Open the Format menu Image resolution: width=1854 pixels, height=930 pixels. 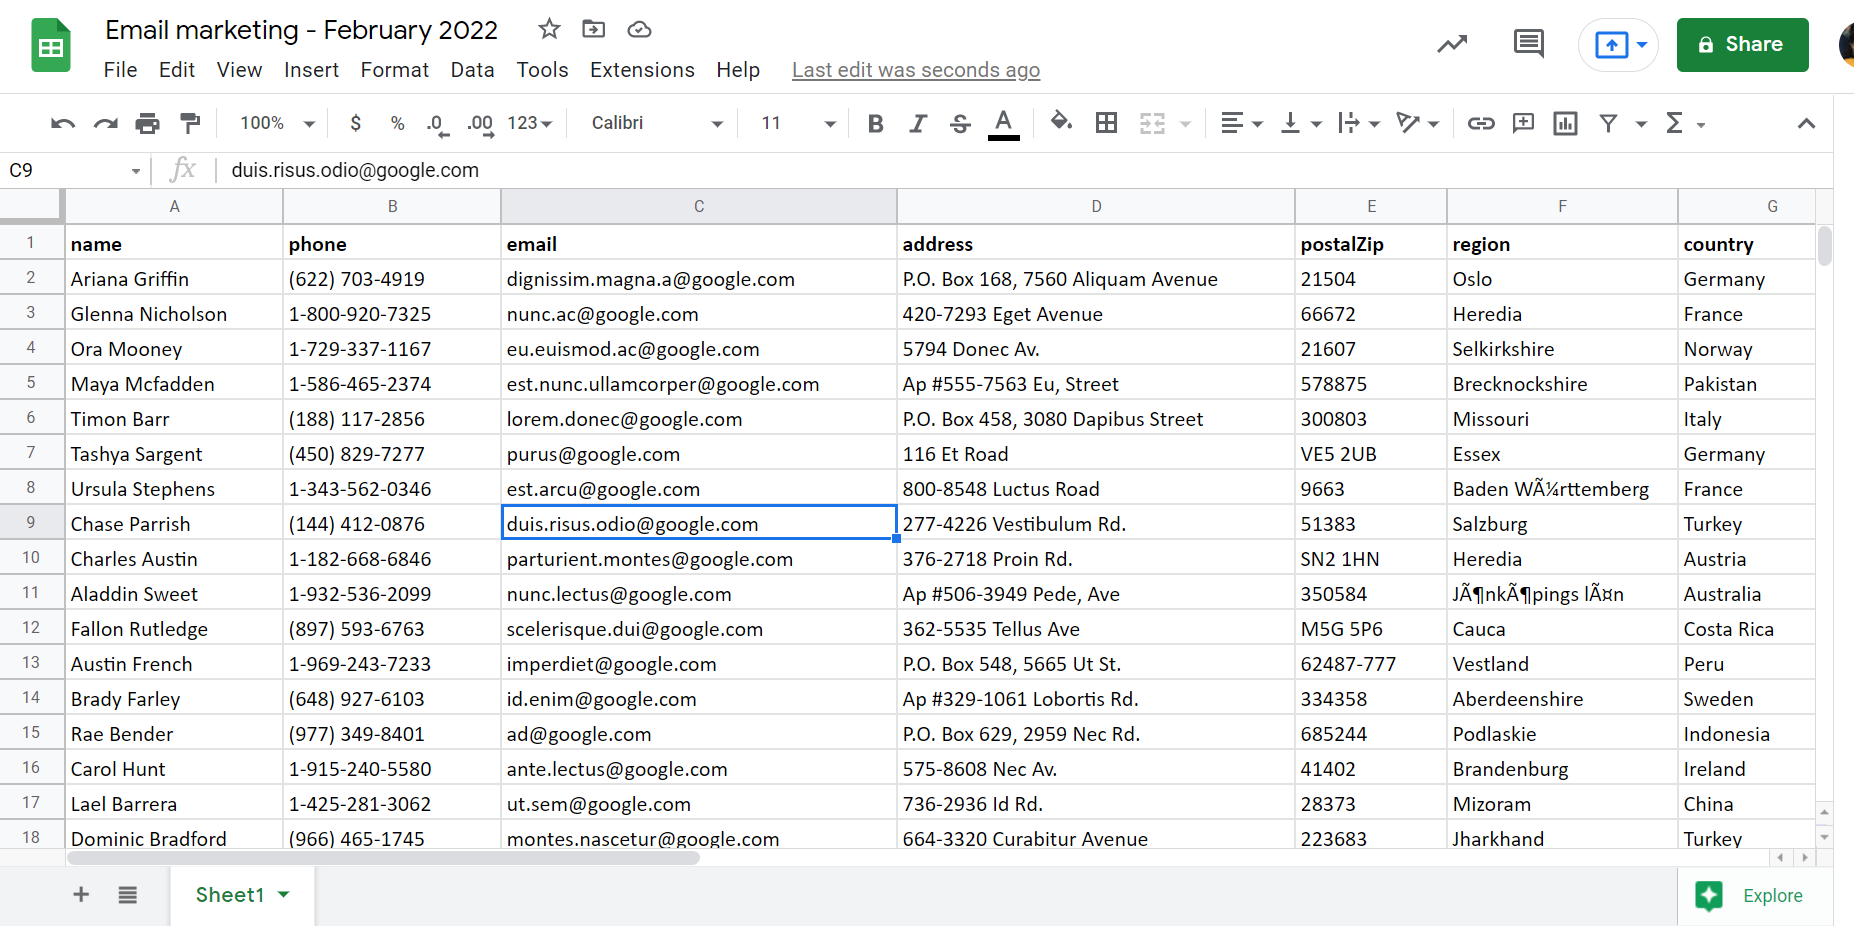click(394, 70)
